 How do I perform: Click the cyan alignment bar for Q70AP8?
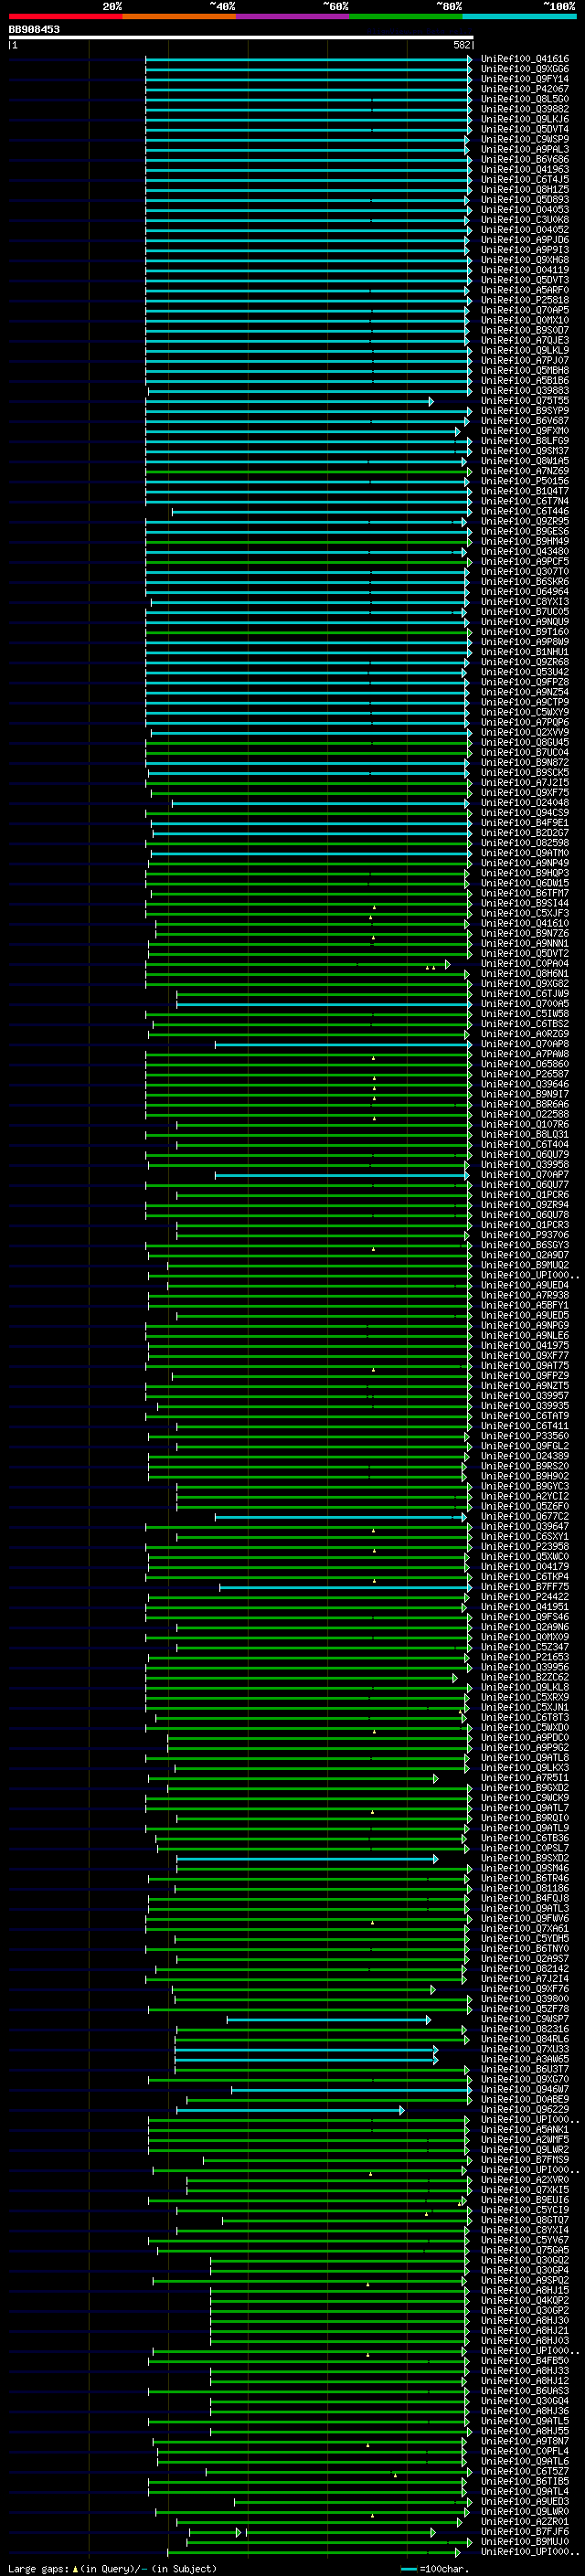[343, 1044]
